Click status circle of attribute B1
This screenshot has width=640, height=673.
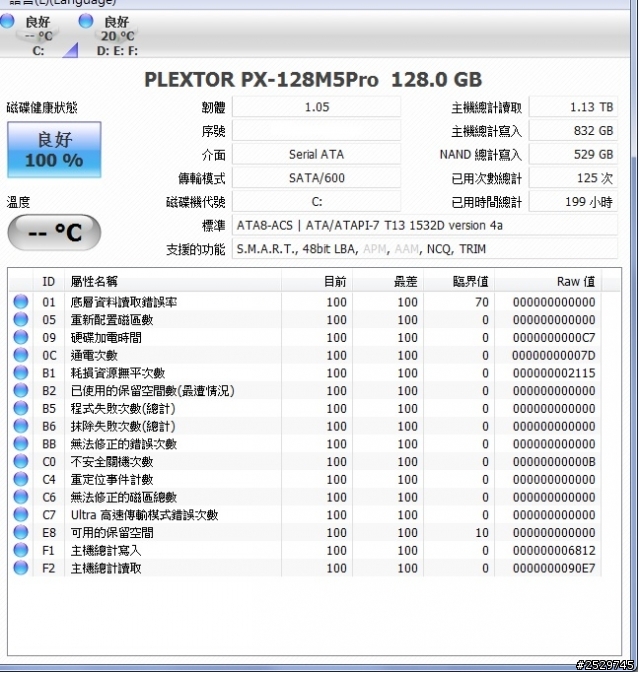(21, 373)
